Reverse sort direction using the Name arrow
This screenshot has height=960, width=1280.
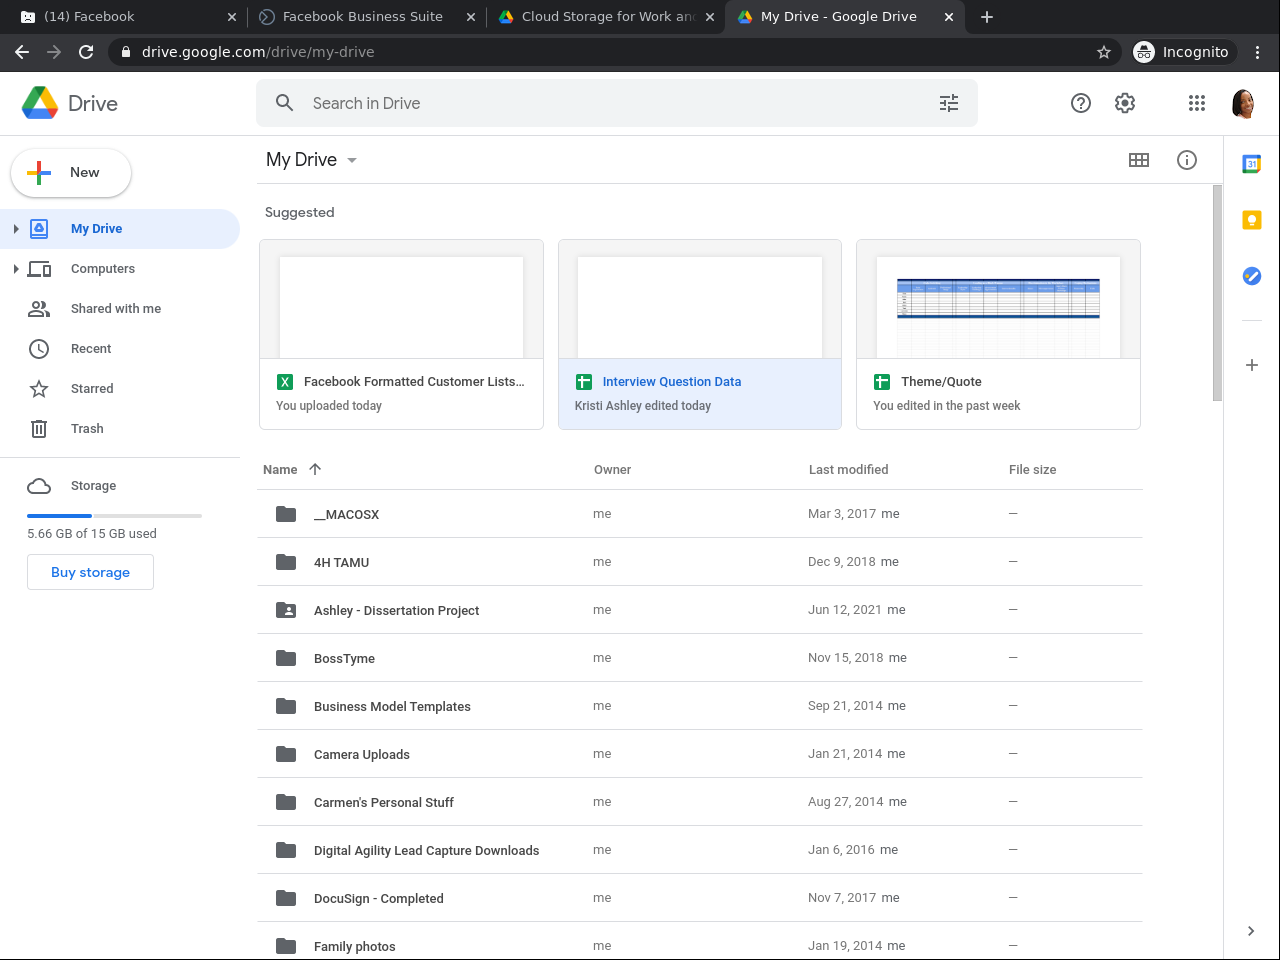[315, 469]
